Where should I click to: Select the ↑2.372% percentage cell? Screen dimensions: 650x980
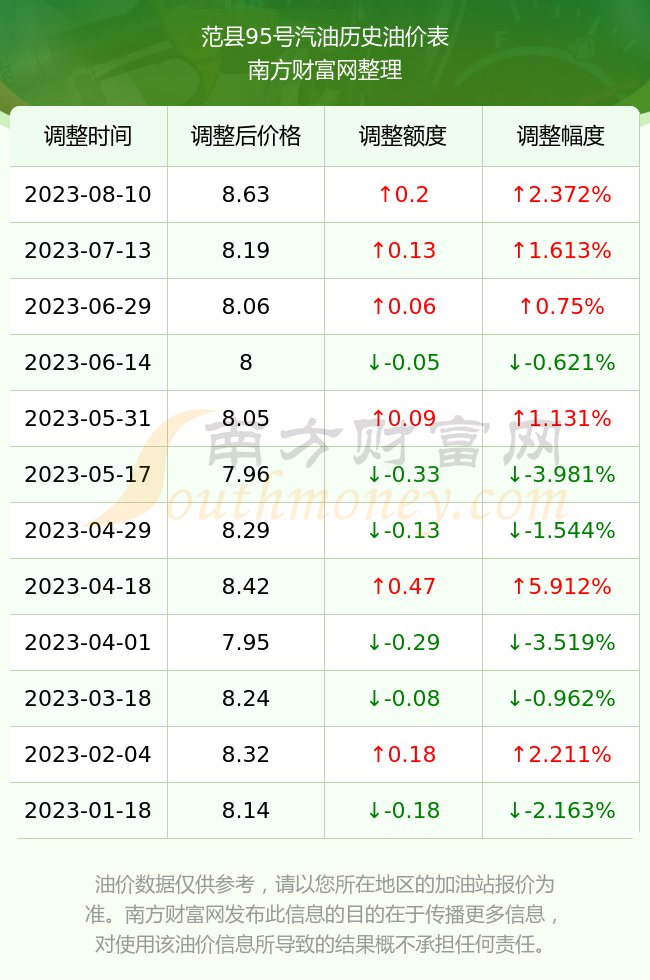tap(561, 194)
